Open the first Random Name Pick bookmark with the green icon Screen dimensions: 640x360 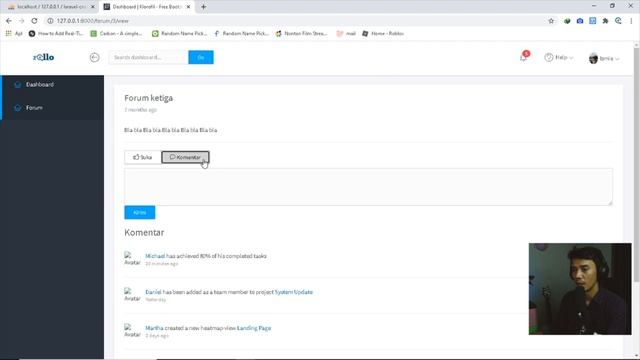pyautogui.click(x=180, y=33)
